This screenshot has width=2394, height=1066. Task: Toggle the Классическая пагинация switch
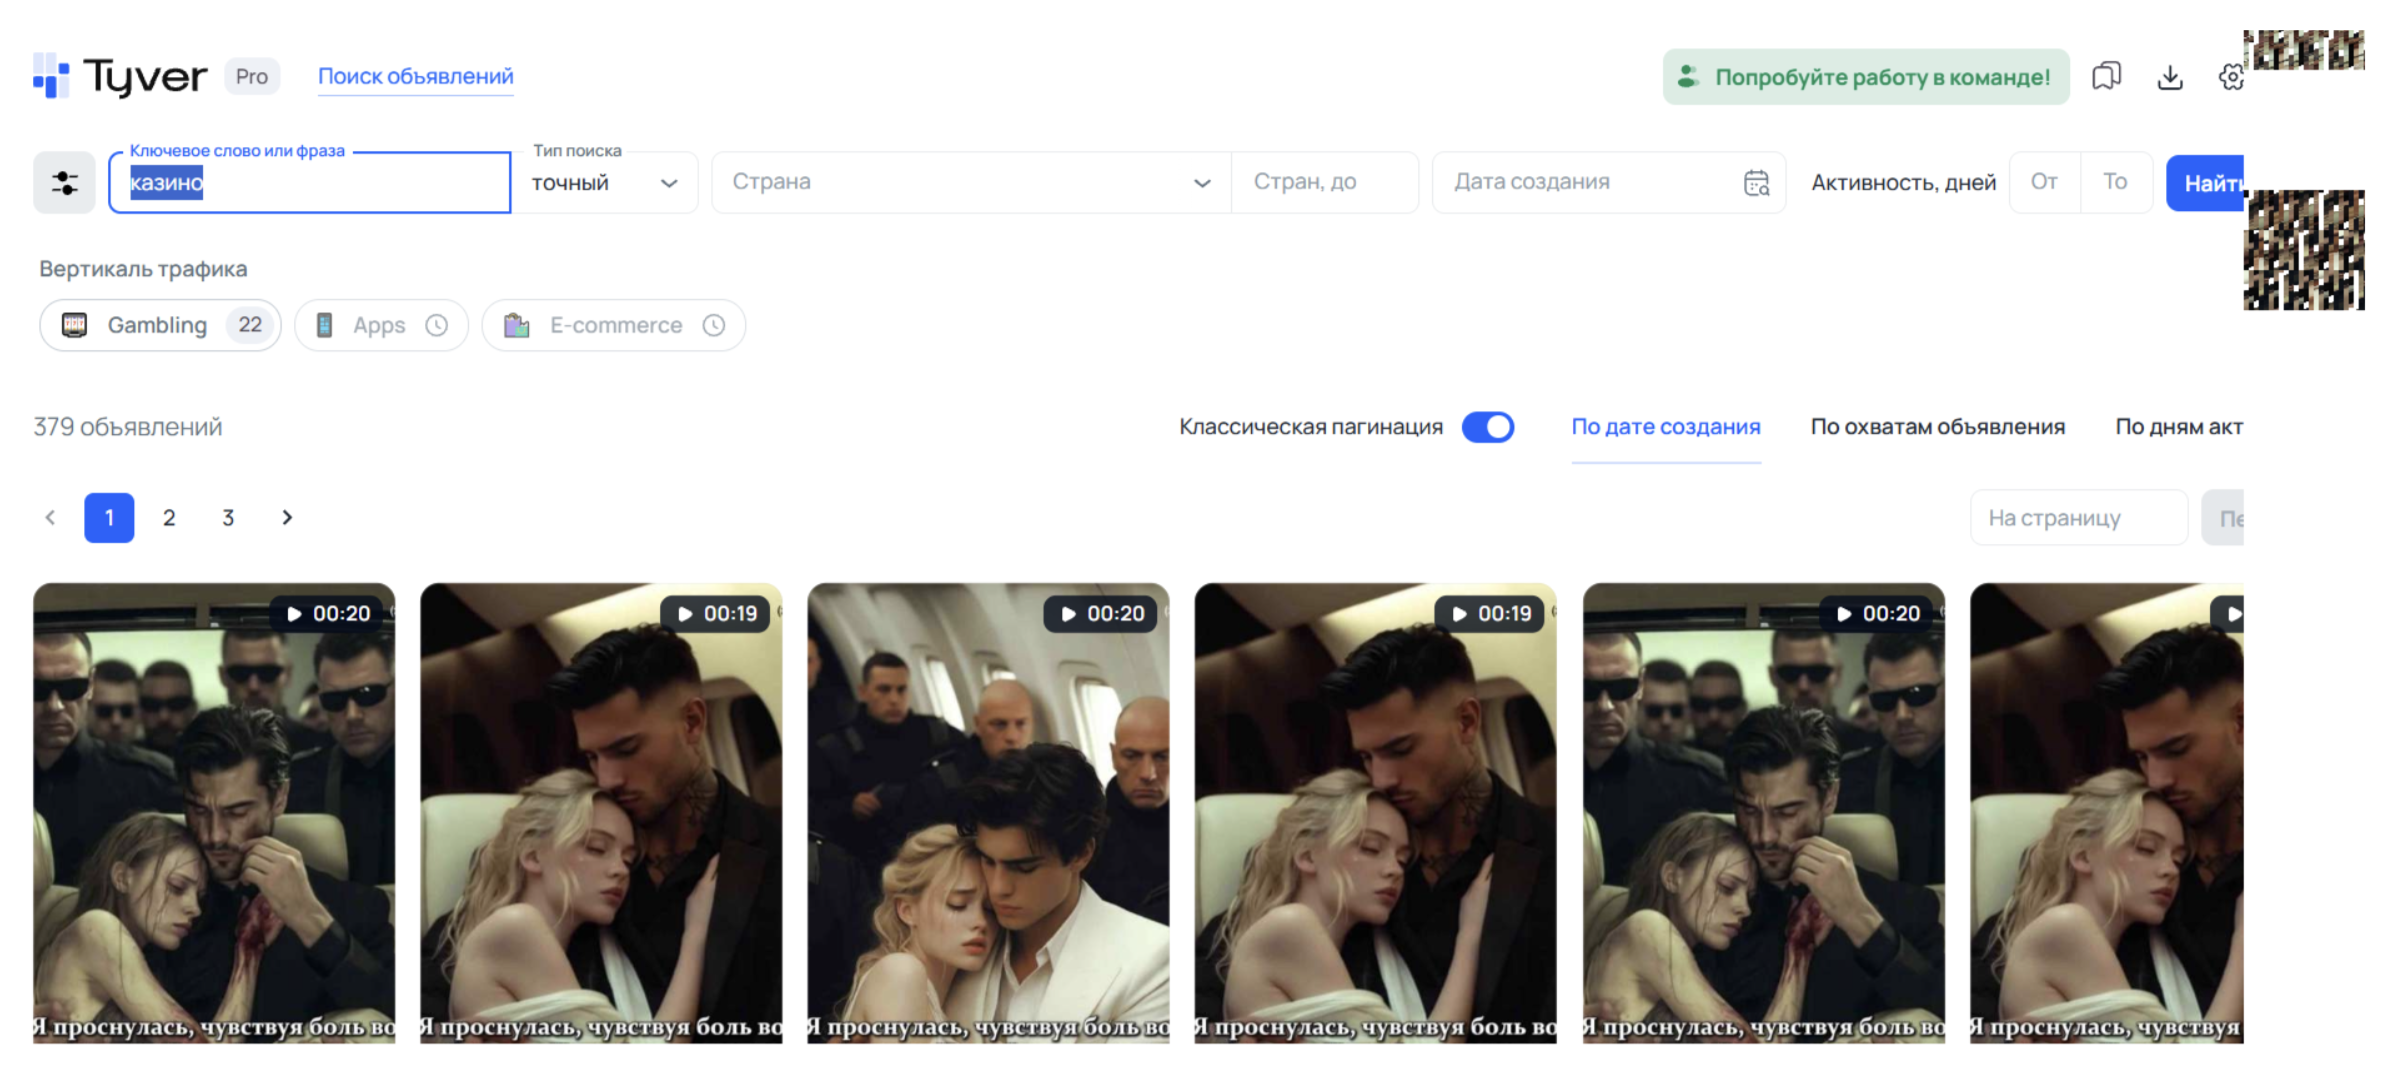[1487, 427]
